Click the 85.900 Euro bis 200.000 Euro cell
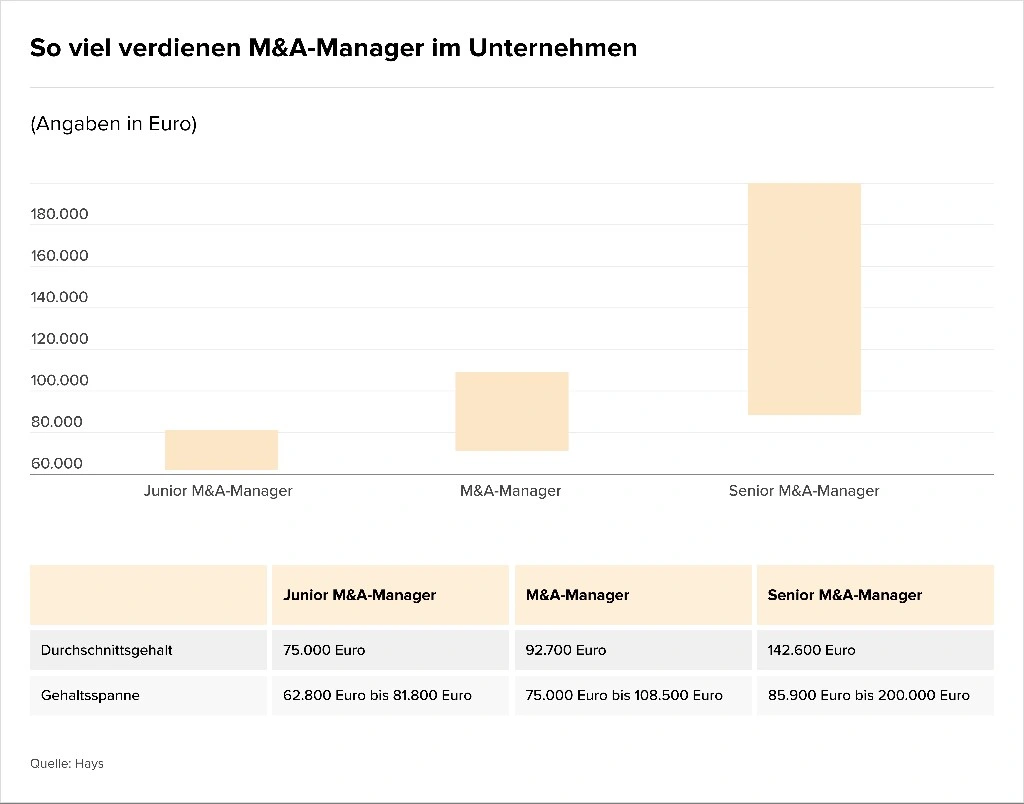Viewport: 1024px width, 804px height. tap(868, 695)
